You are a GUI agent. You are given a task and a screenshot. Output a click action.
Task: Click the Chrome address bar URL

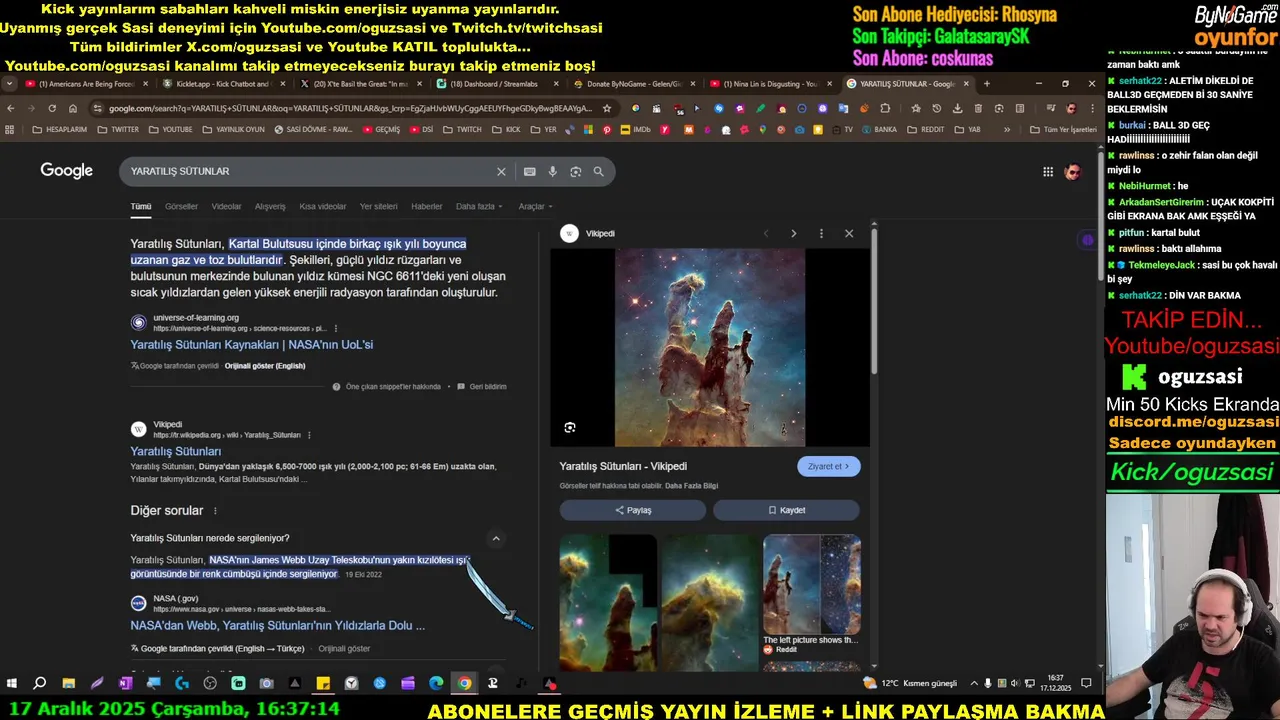click(x=350, y=108)
